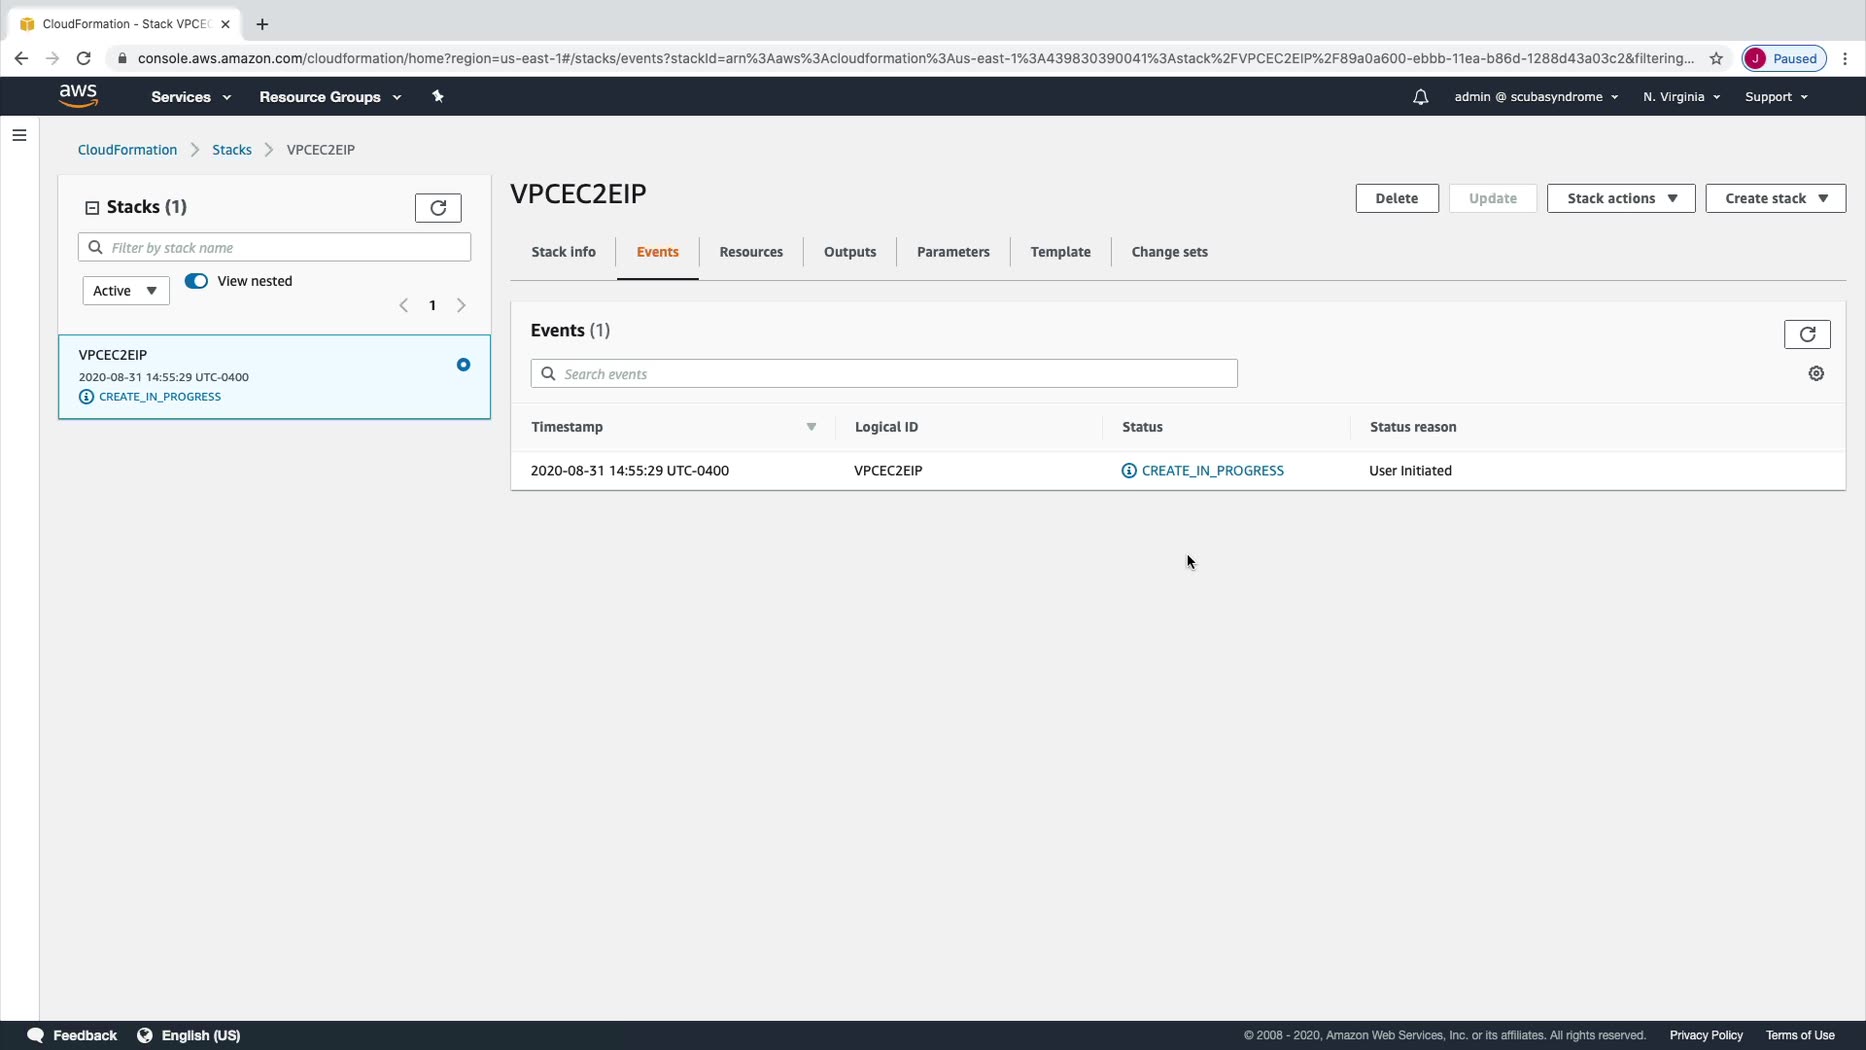Open the pin shortcuts icon in navbar
The width and height of the screenshot is (1866, 1050).
(437, 96)
